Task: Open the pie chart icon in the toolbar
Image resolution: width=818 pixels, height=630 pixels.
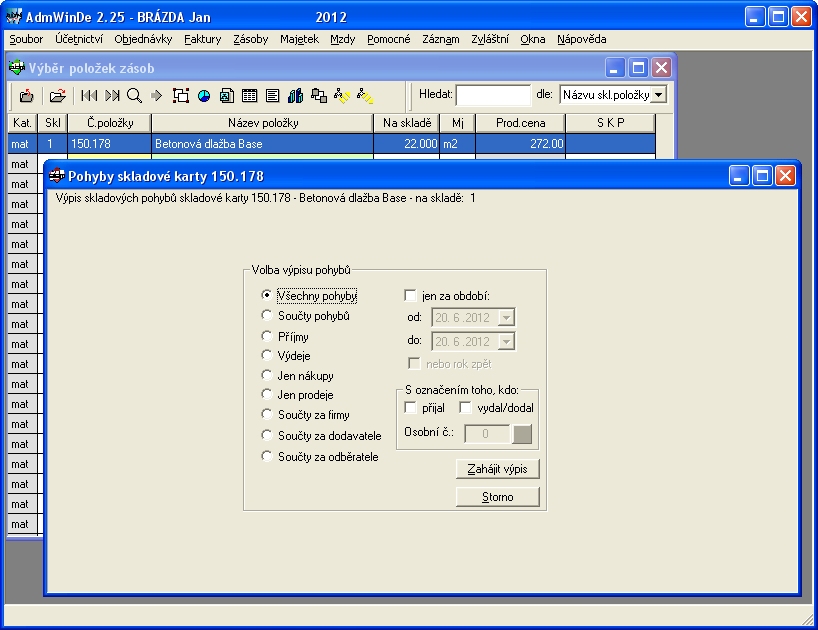Action: tap(204, 95)
